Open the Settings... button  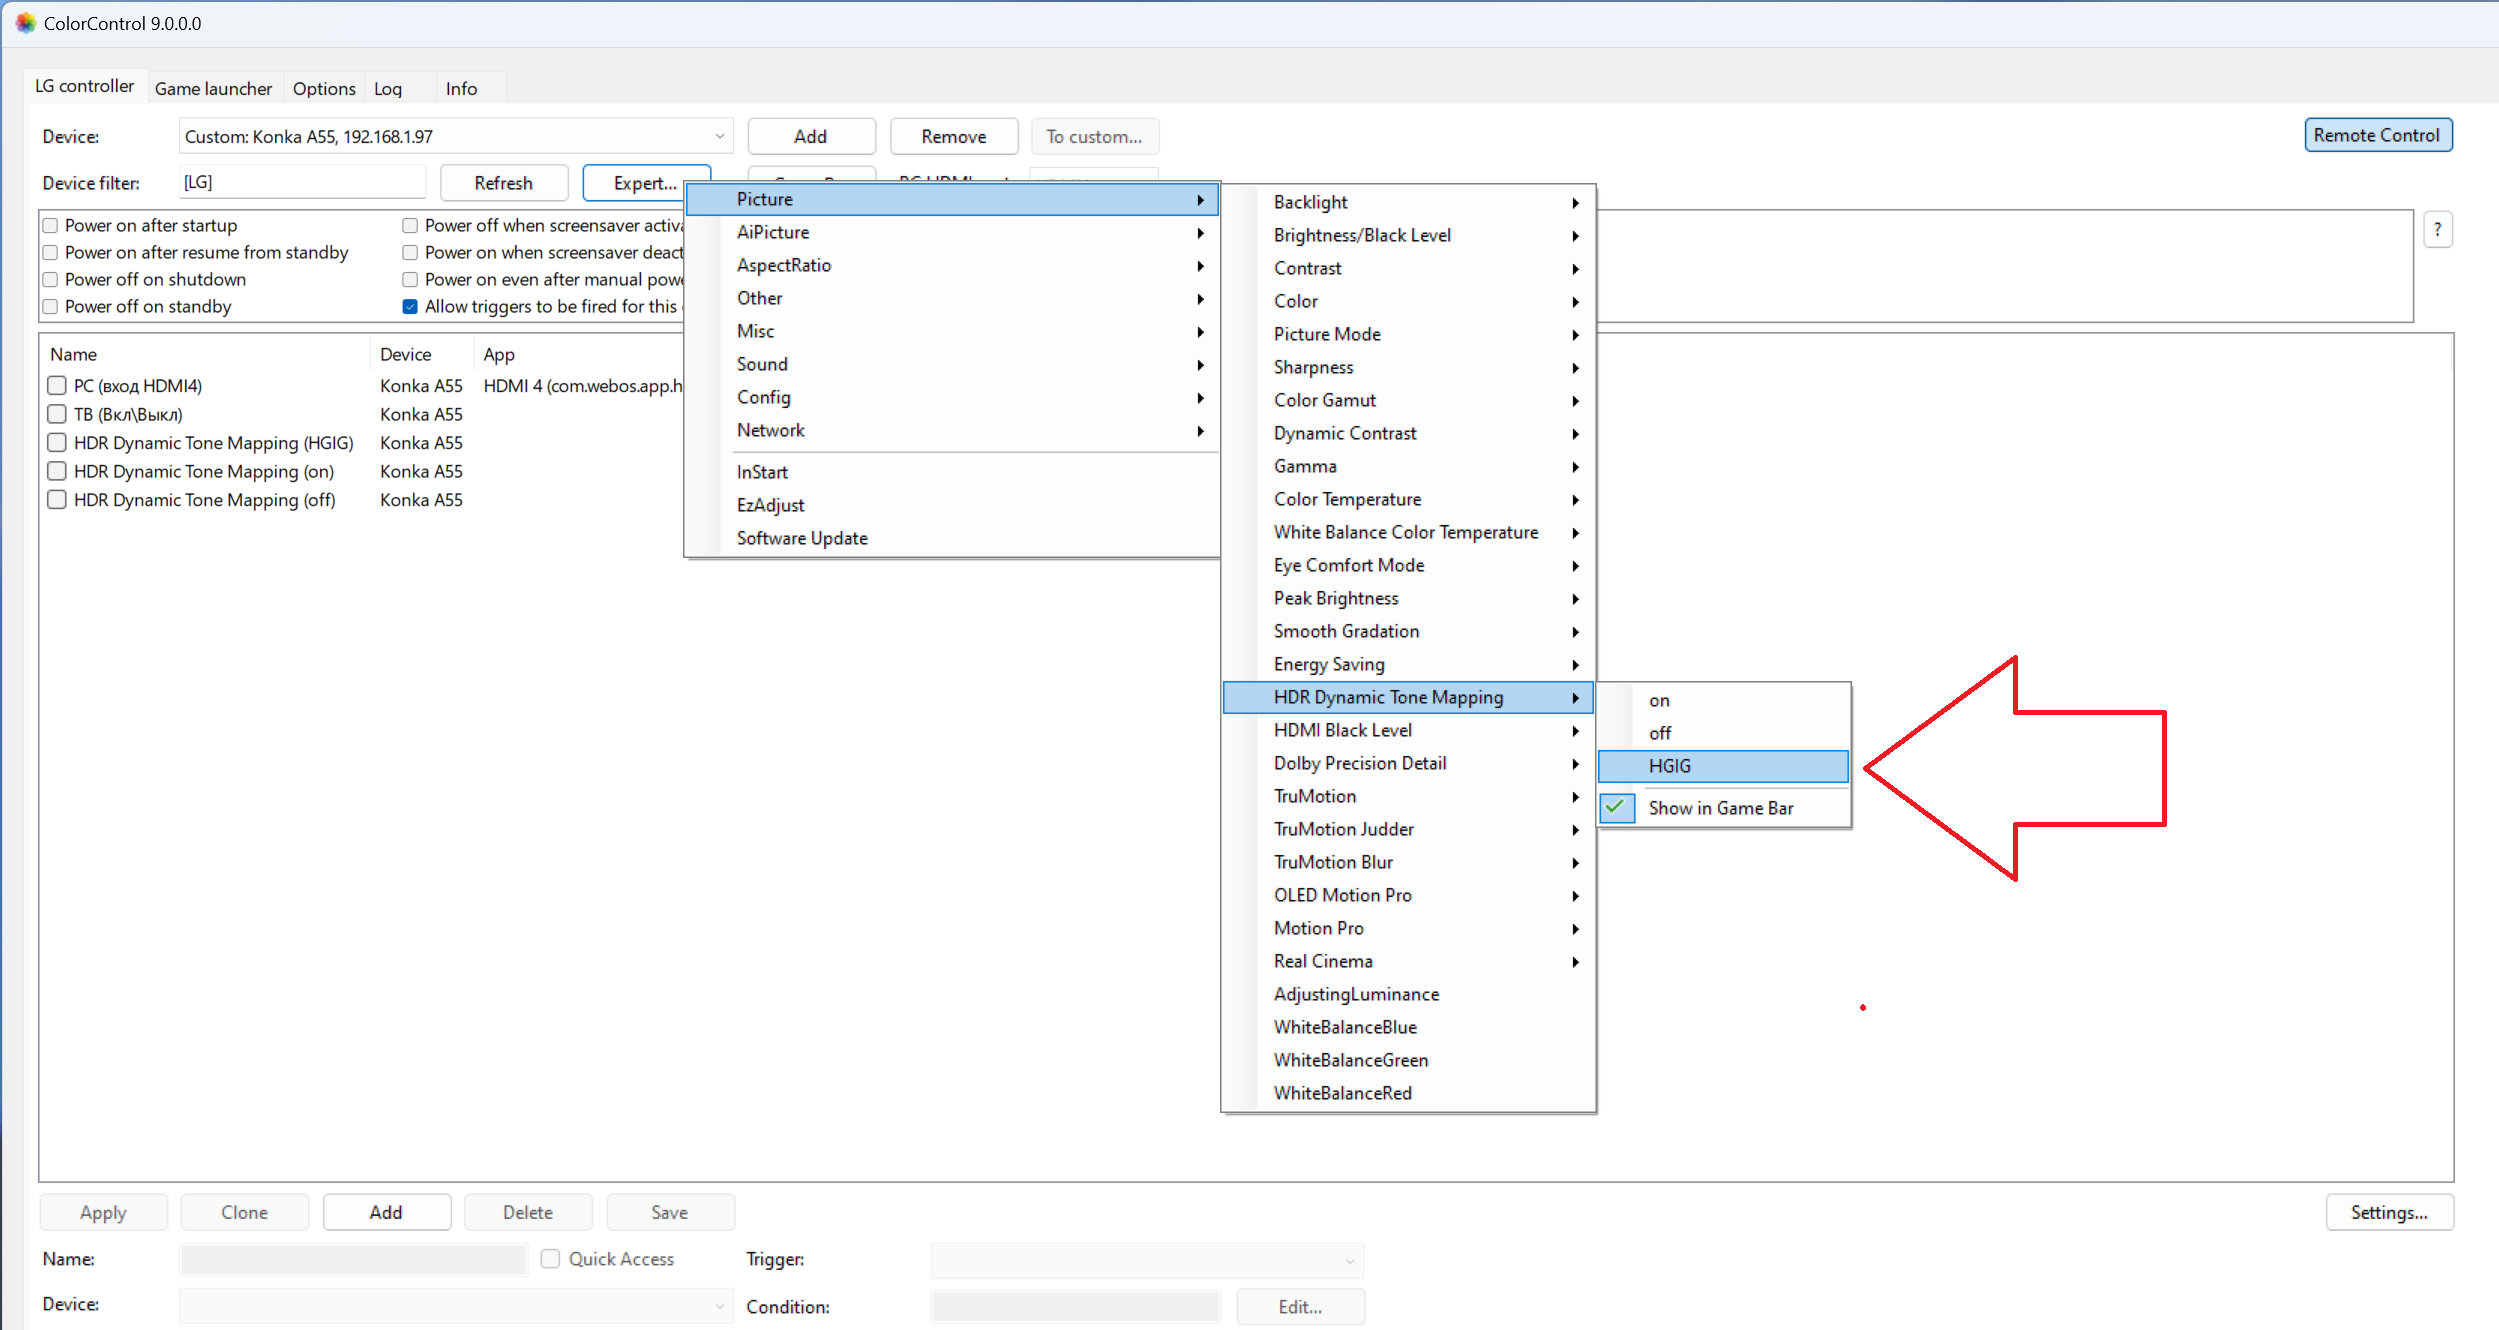2388,1212
